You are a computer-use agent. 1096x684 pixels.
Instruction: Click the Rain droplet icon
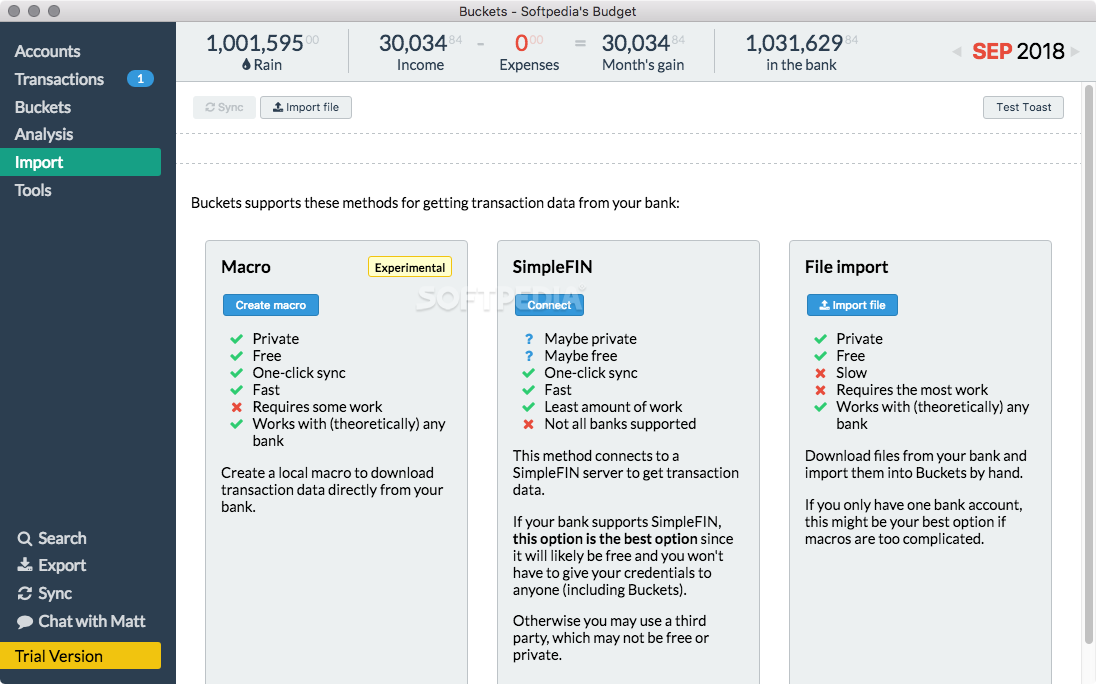click(x=246, y=64)
